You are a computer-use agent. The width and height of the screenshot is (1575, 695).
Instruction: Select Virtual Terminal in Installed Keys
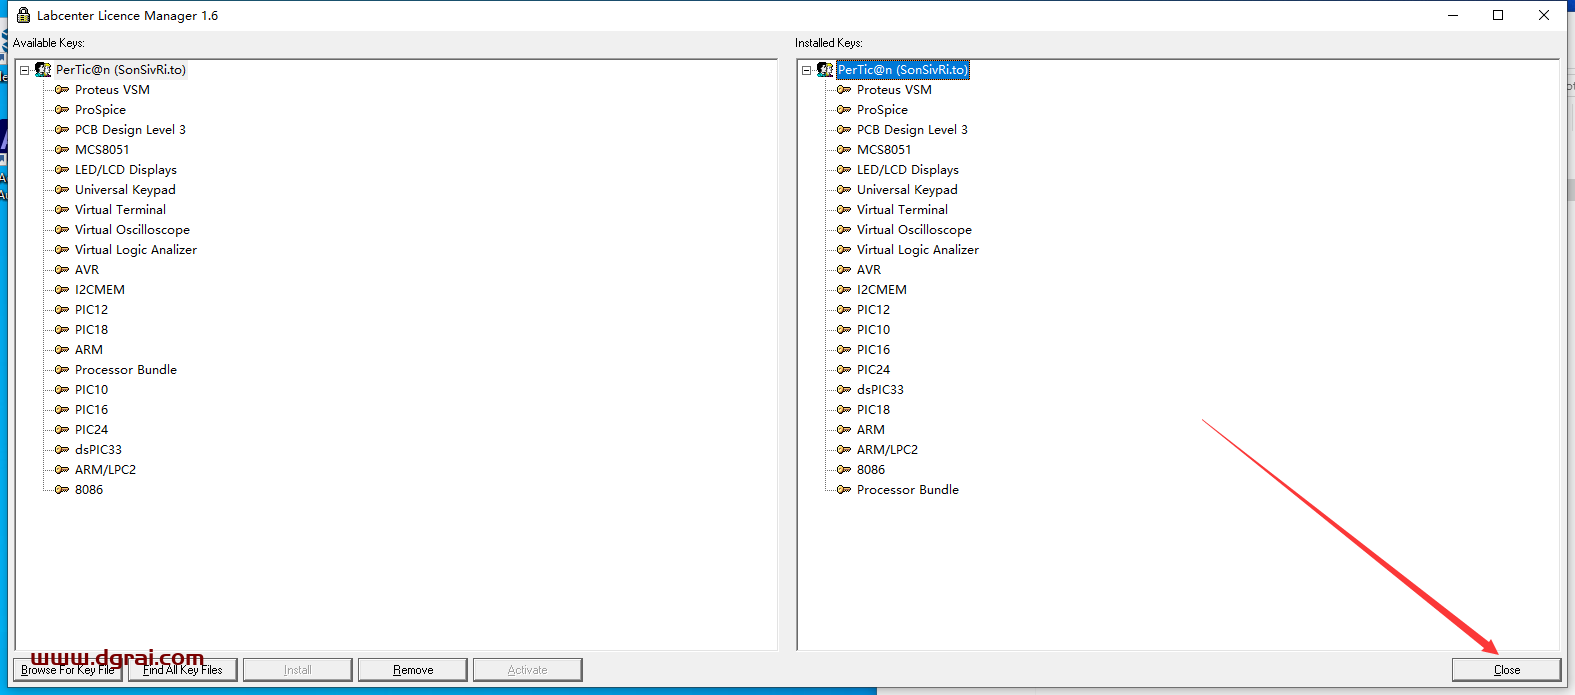point(902,210)
